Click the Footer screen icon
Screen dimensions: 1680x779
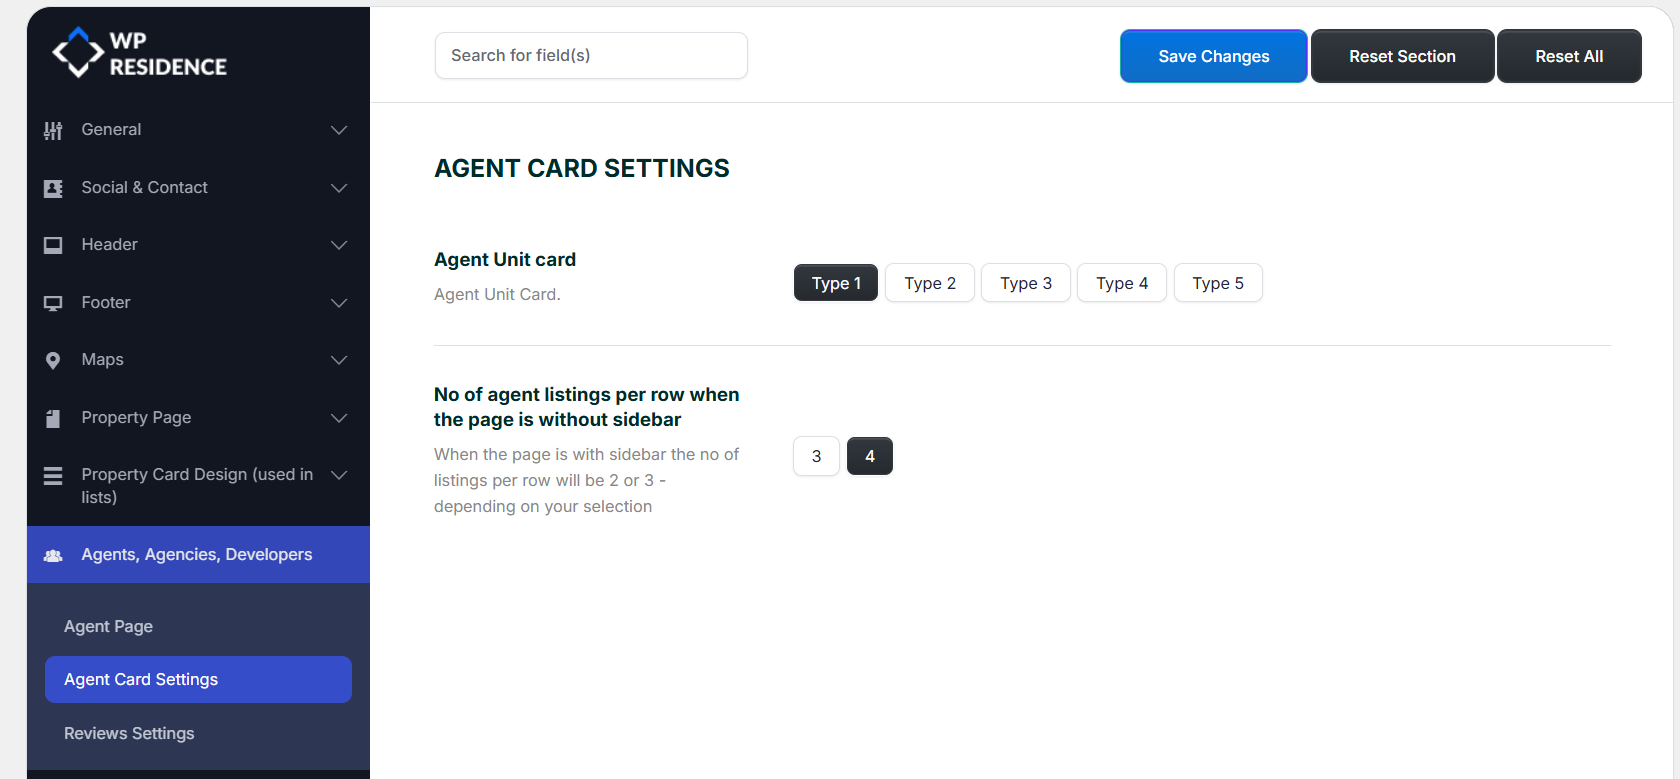53,303
